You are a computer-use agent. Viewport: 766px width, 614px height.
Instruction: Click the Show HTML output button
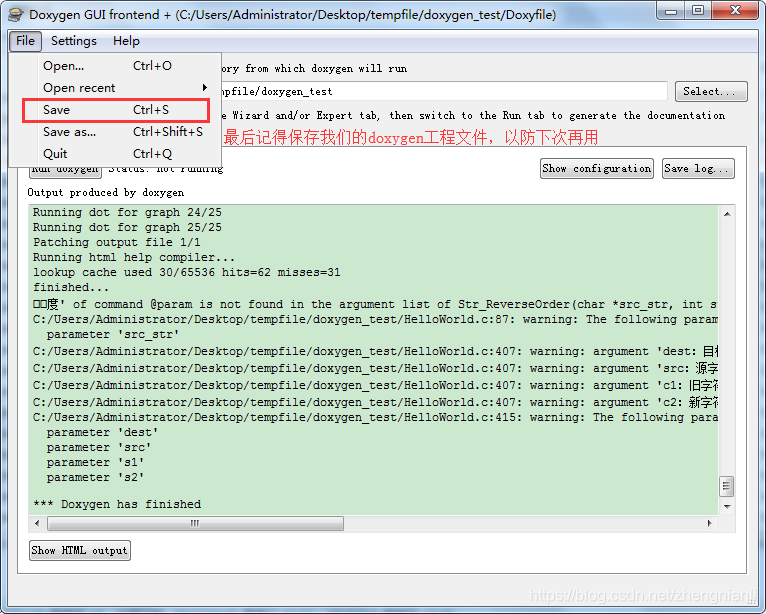pyautogui.click(x=80, y=550)
